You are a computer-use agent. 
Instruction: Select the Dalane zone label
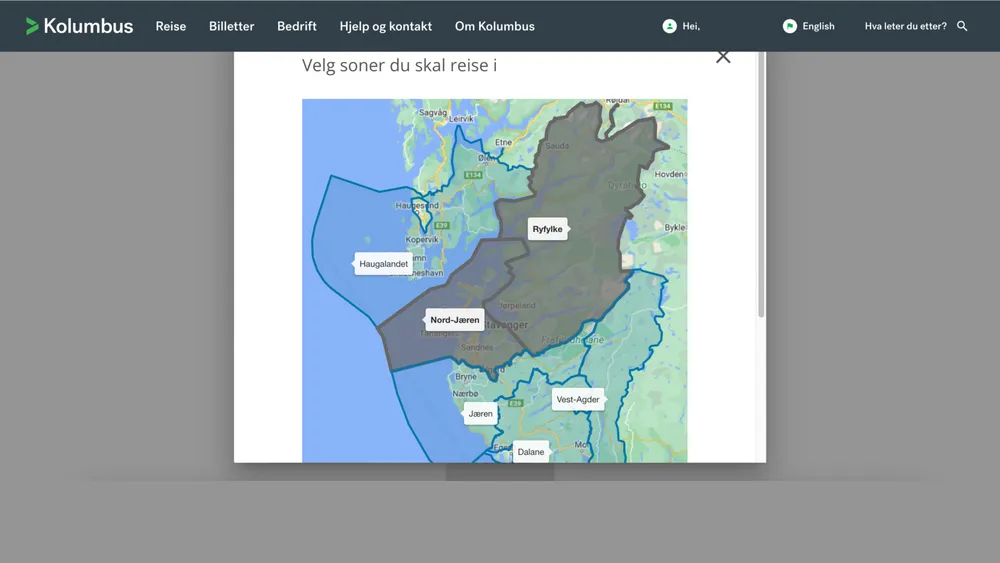(x=531, y=452)
